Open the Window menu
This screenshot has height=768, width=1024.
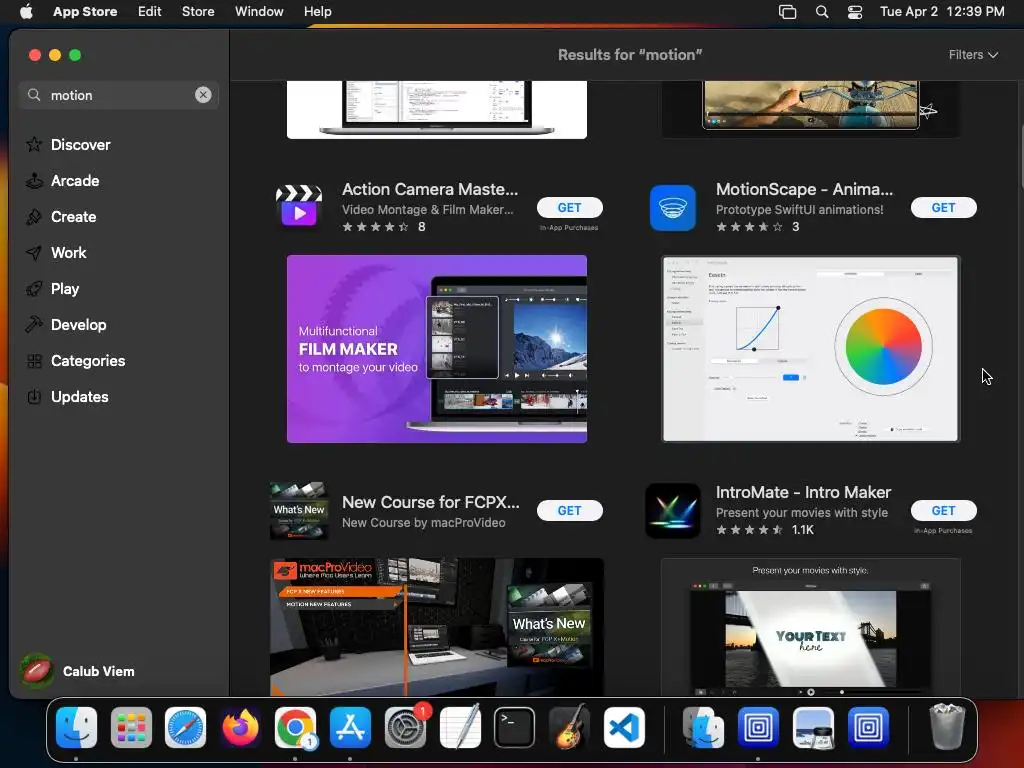[259, 12]
